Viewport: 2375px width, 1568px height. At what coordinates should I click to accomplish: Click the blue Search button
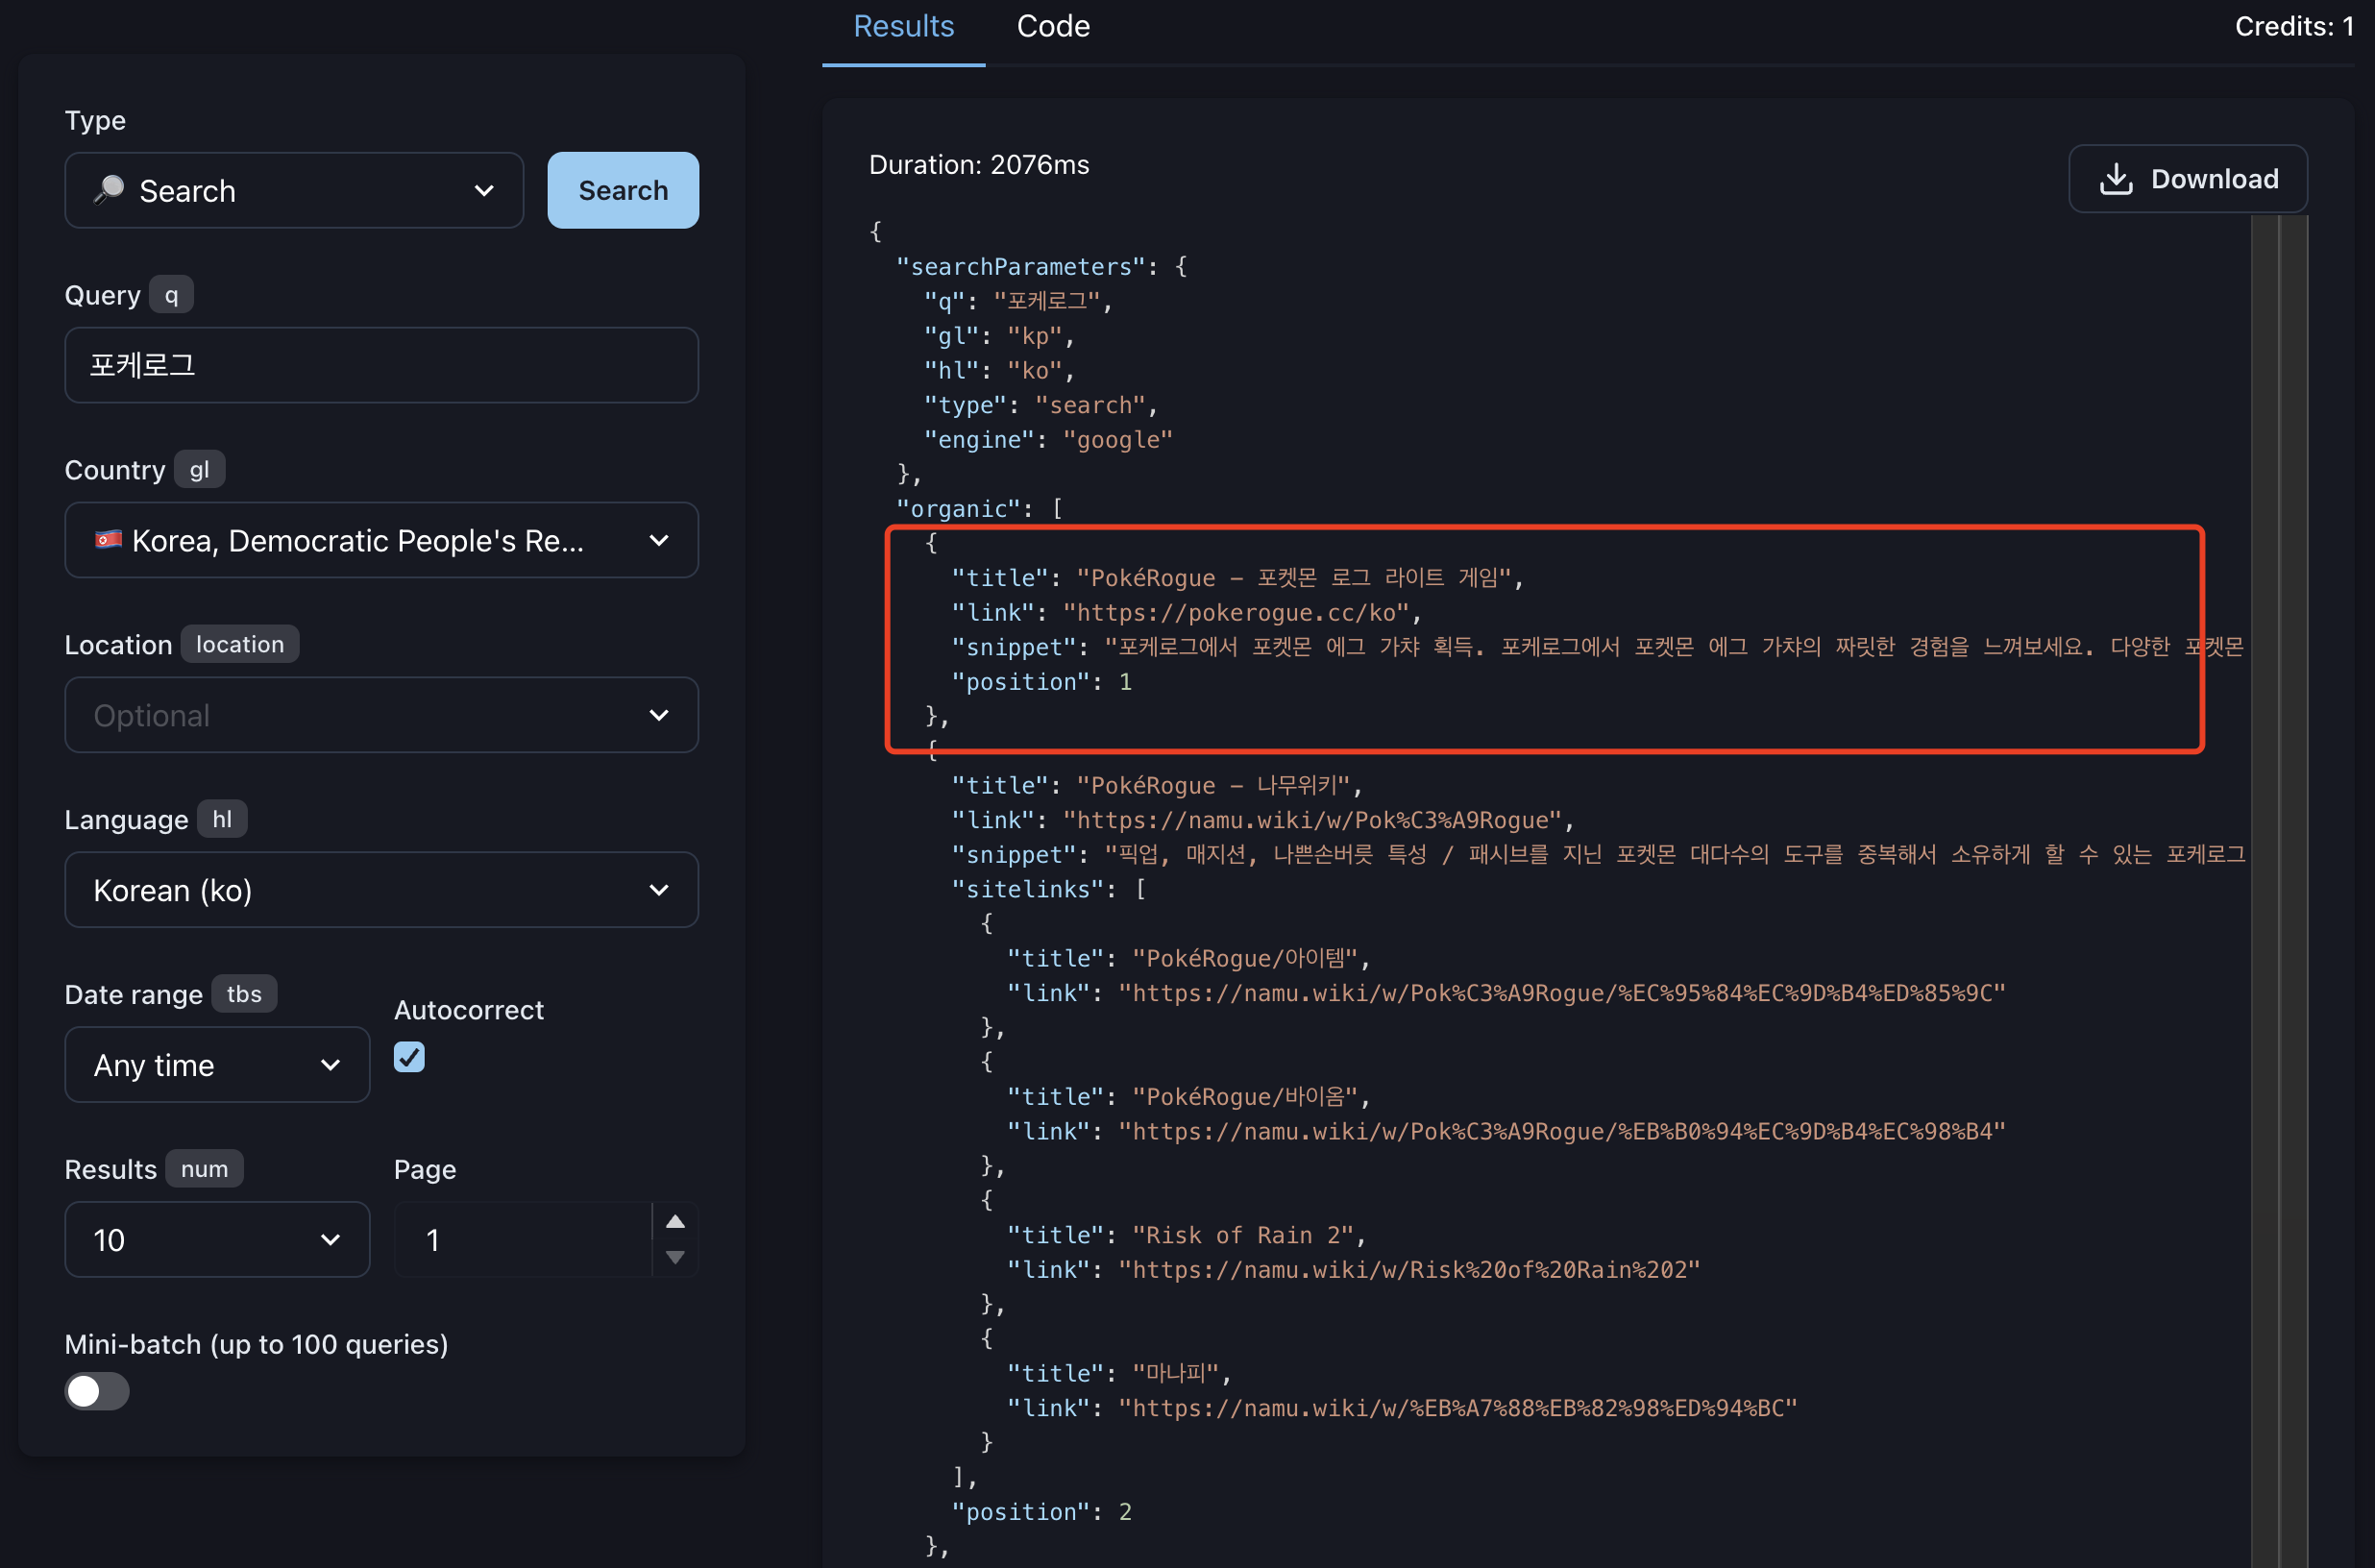[x=623, y=190]
